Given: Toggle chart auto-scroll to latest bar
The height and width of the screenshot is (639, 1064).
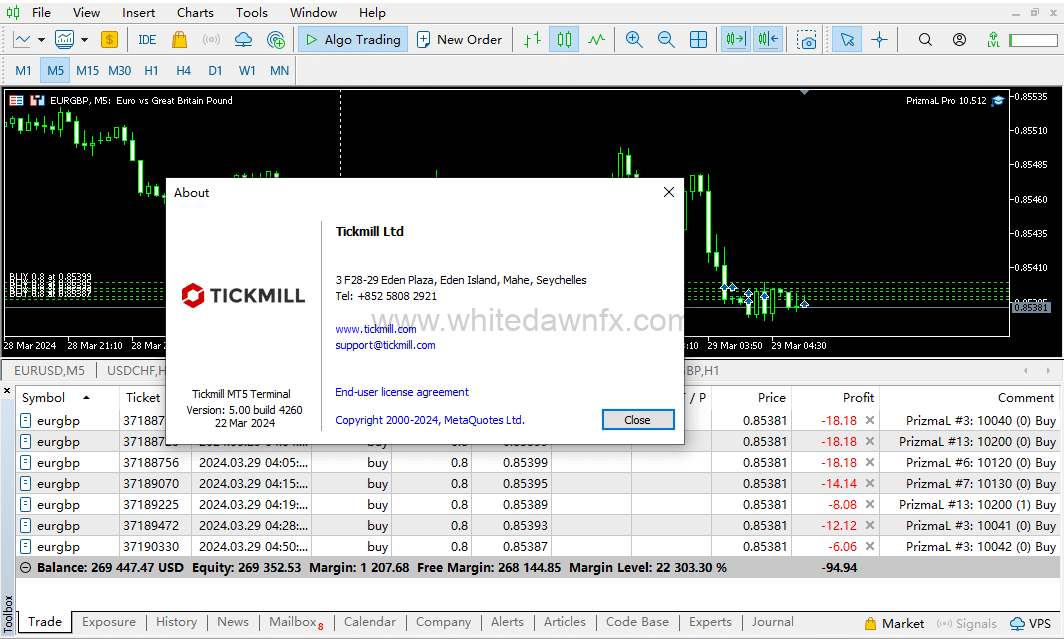Looking at the screenshot, I should [x=736, y=40].
